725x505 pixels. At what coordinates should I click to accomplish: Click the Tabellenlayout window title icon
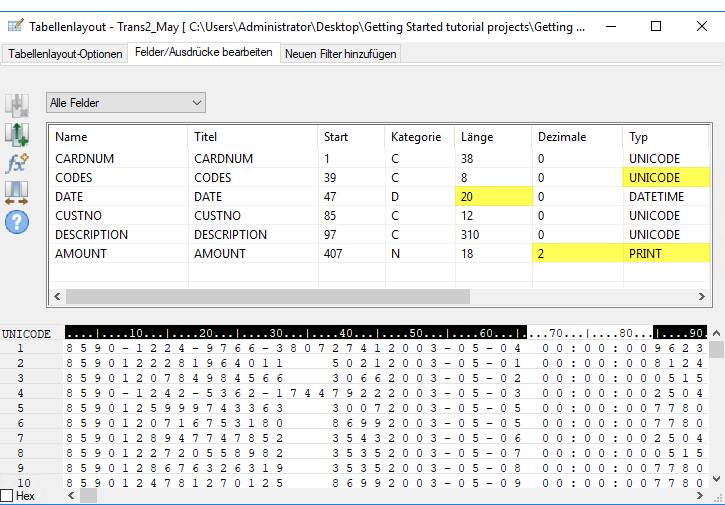(x=14, y=27)
